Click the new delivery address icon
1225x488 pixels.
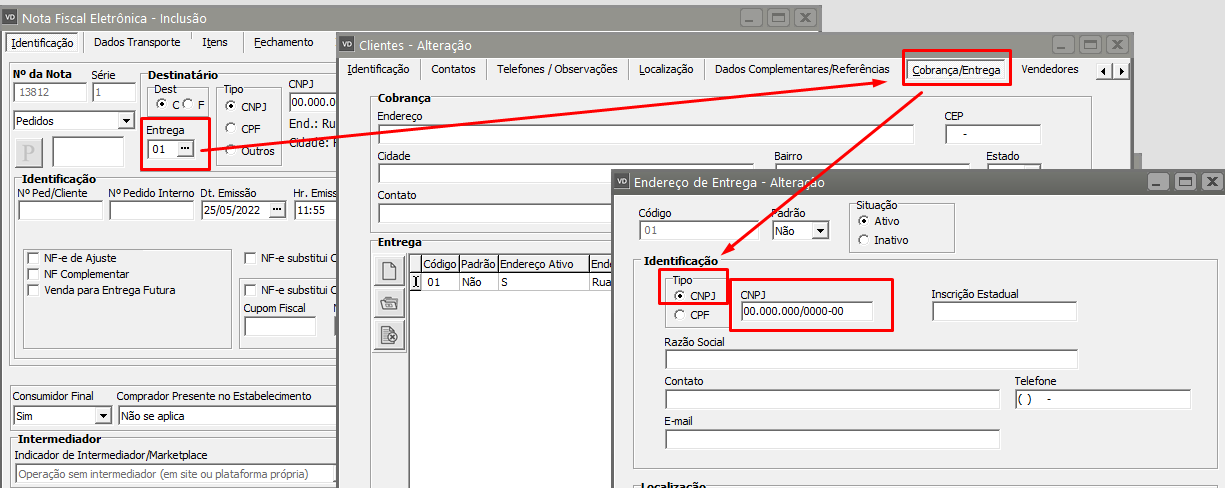[x=389, y=270]
